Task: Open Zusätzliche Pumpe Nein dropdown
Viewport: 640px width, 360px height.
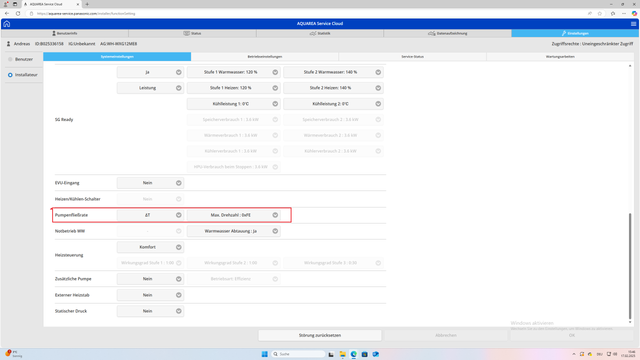Action: click(x=150, y=279)
